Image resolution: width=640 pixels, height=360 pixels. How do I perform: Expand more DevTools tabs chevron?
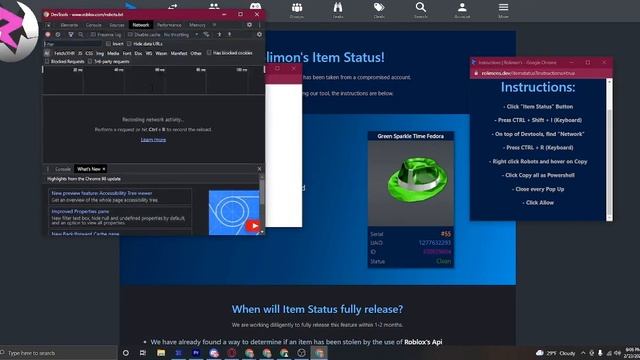pos(215,25)
